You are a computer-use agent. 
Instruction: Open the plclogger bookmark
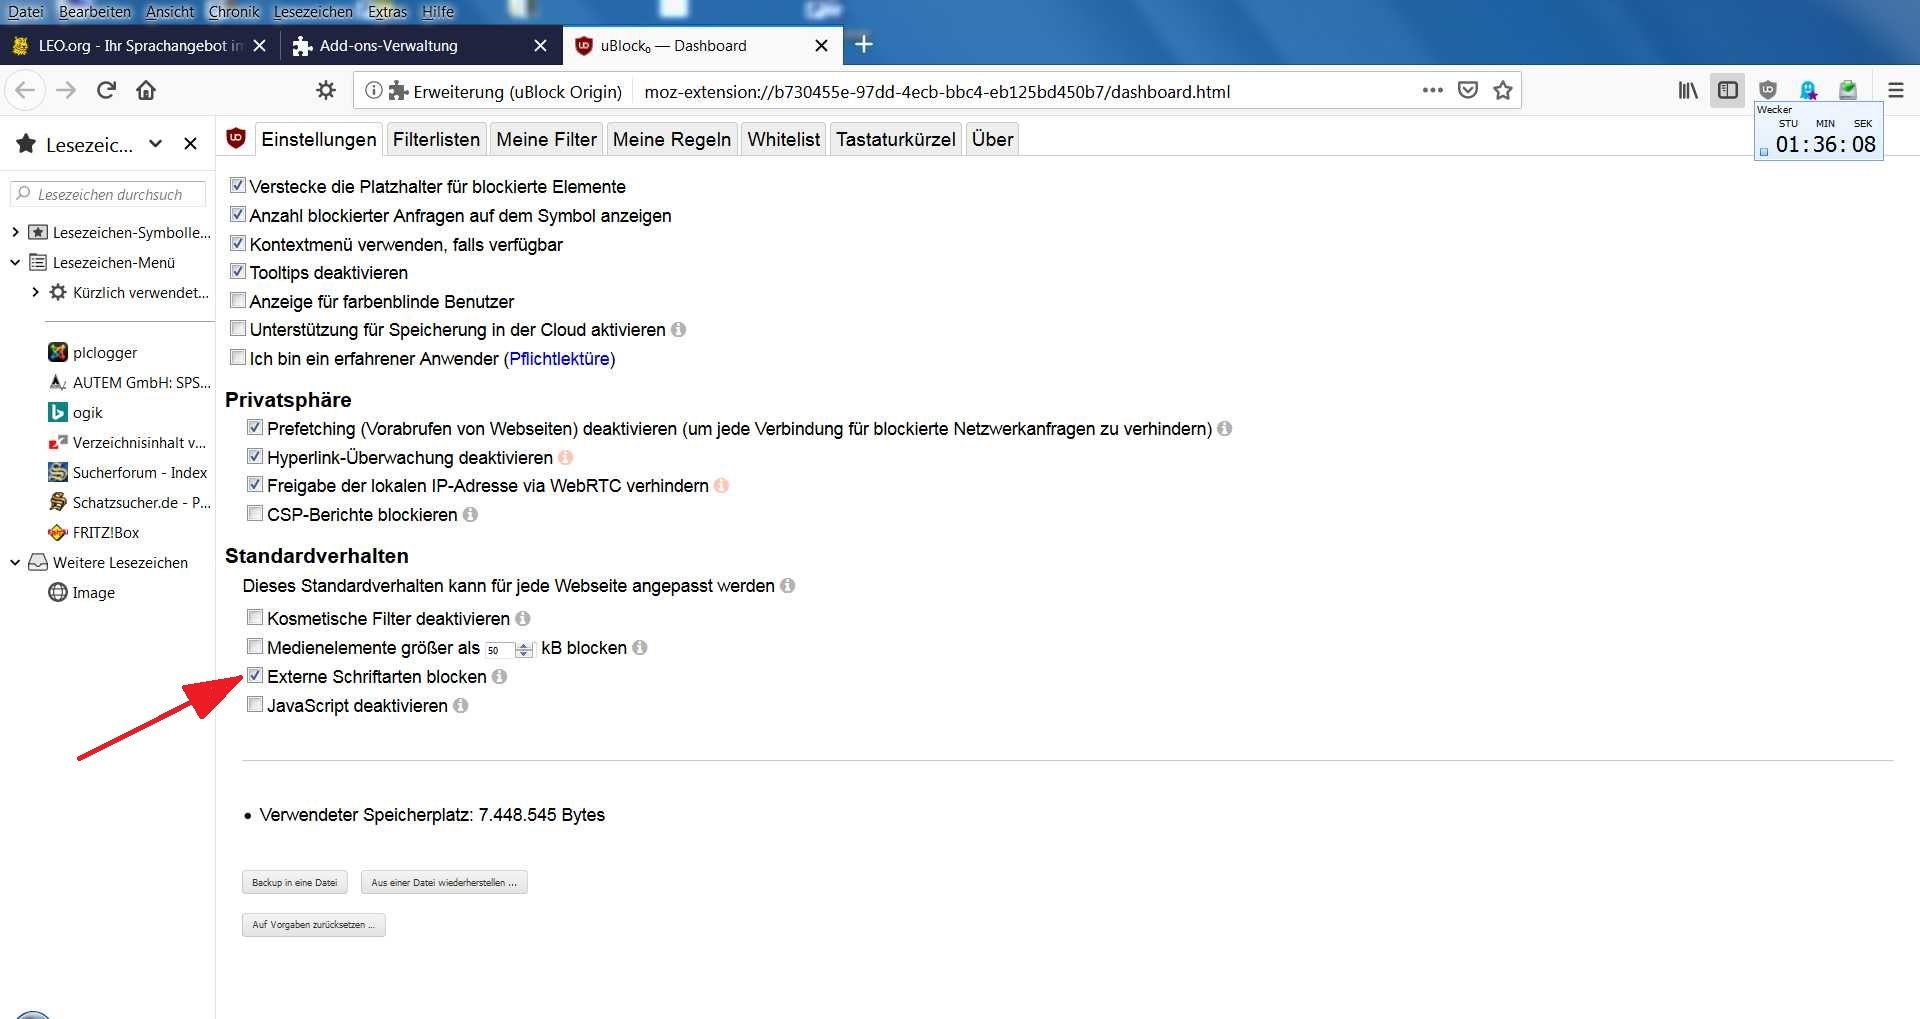click(93, 353)
